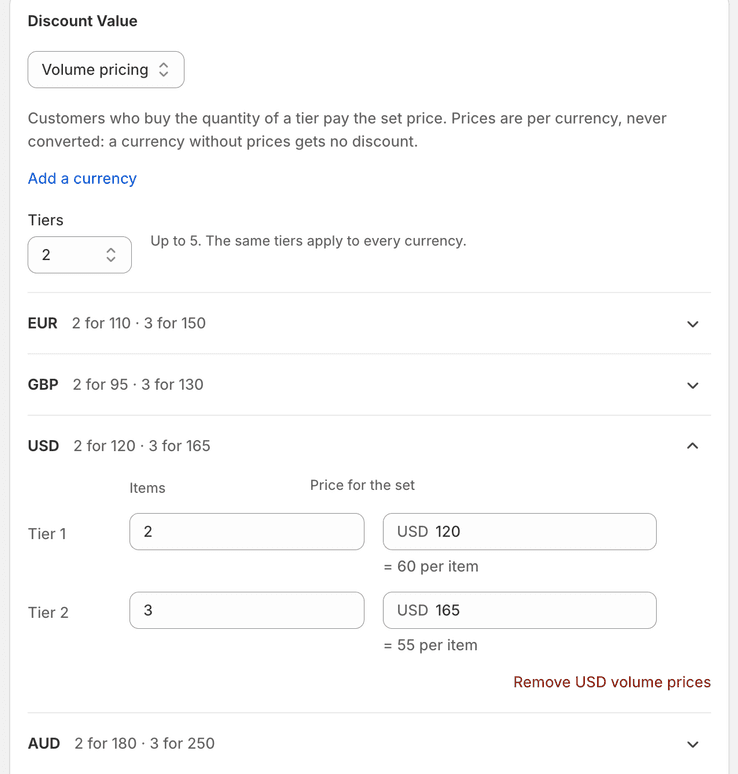
Task: Expand the GBP currency row chevron
Action: tap(693, 385)
